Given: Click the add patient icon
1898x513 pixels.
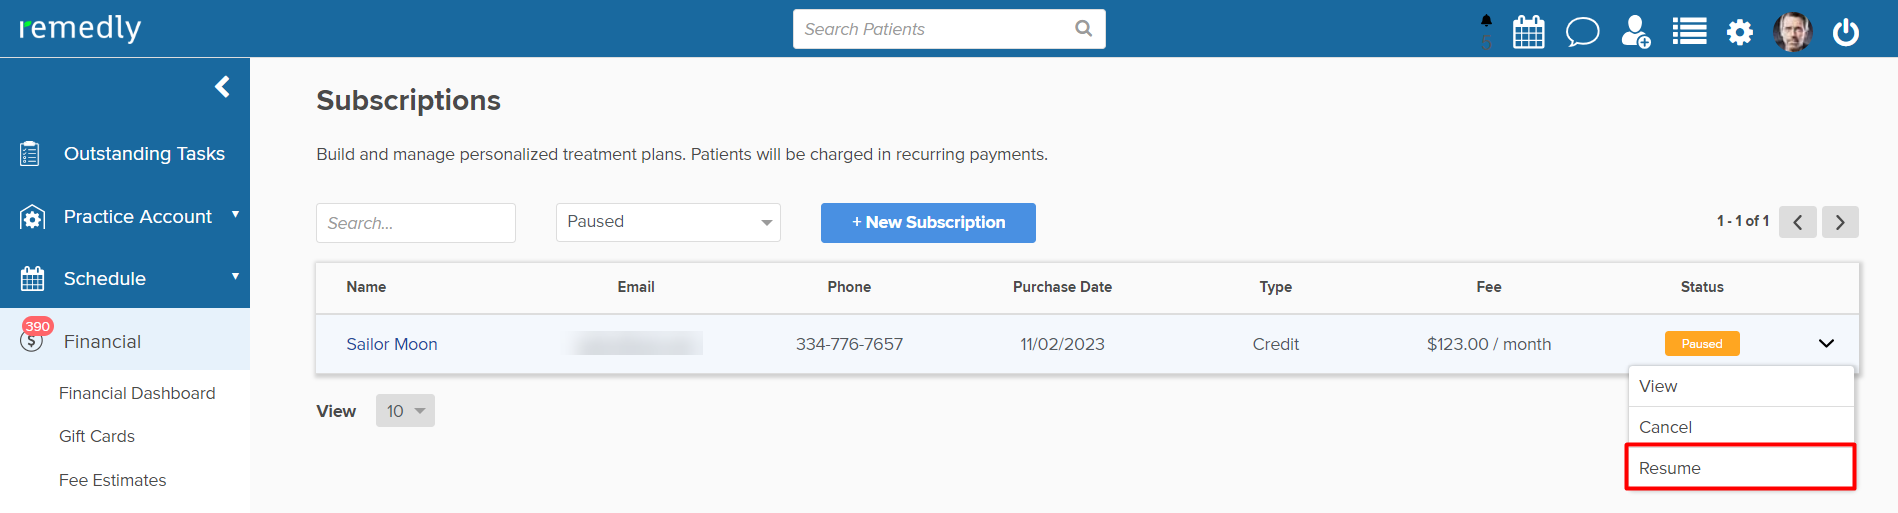Looking at the screenshot, I should point(1636,32).
